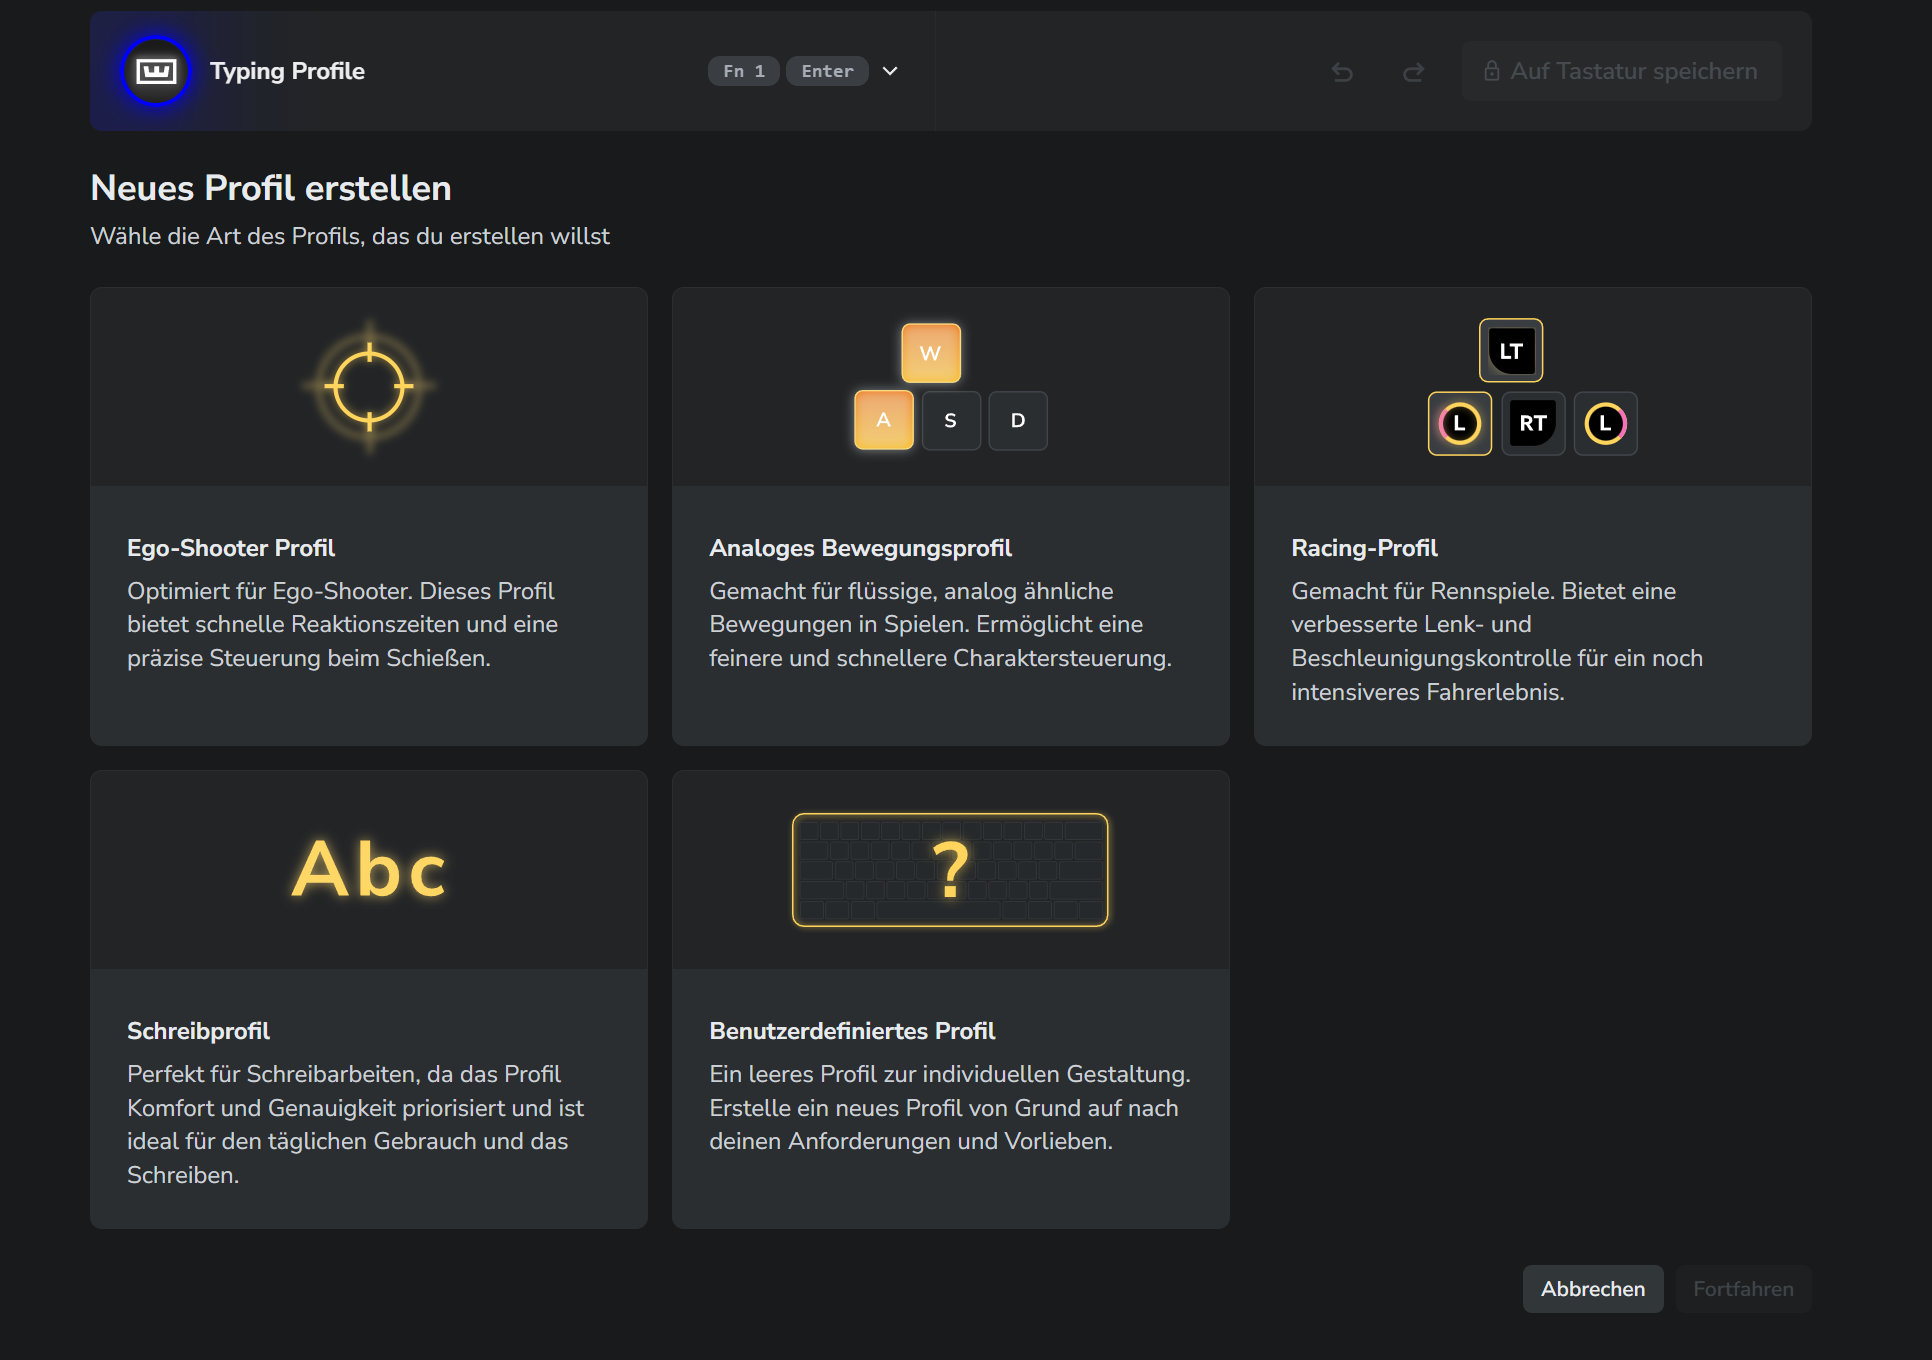
Task: Click the highlighted A key icon
Action: (x=883, y=420)
